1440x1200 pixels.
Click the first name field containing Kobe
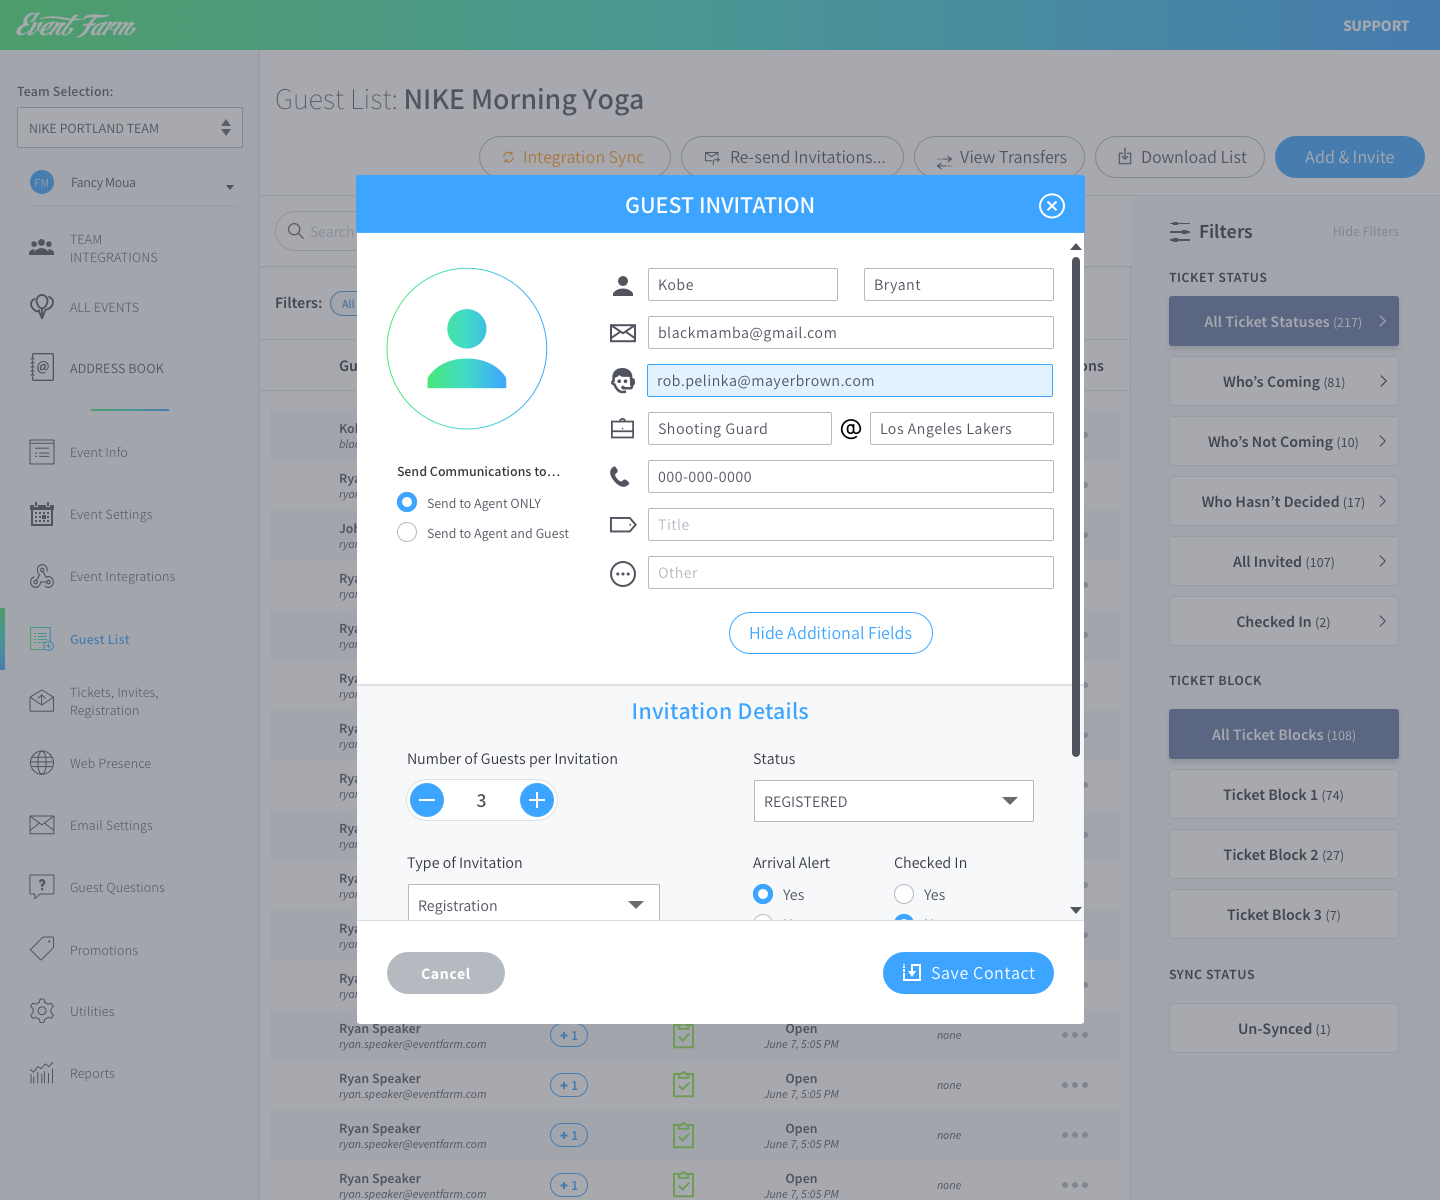pyautogui.click(x=743, y=285)
